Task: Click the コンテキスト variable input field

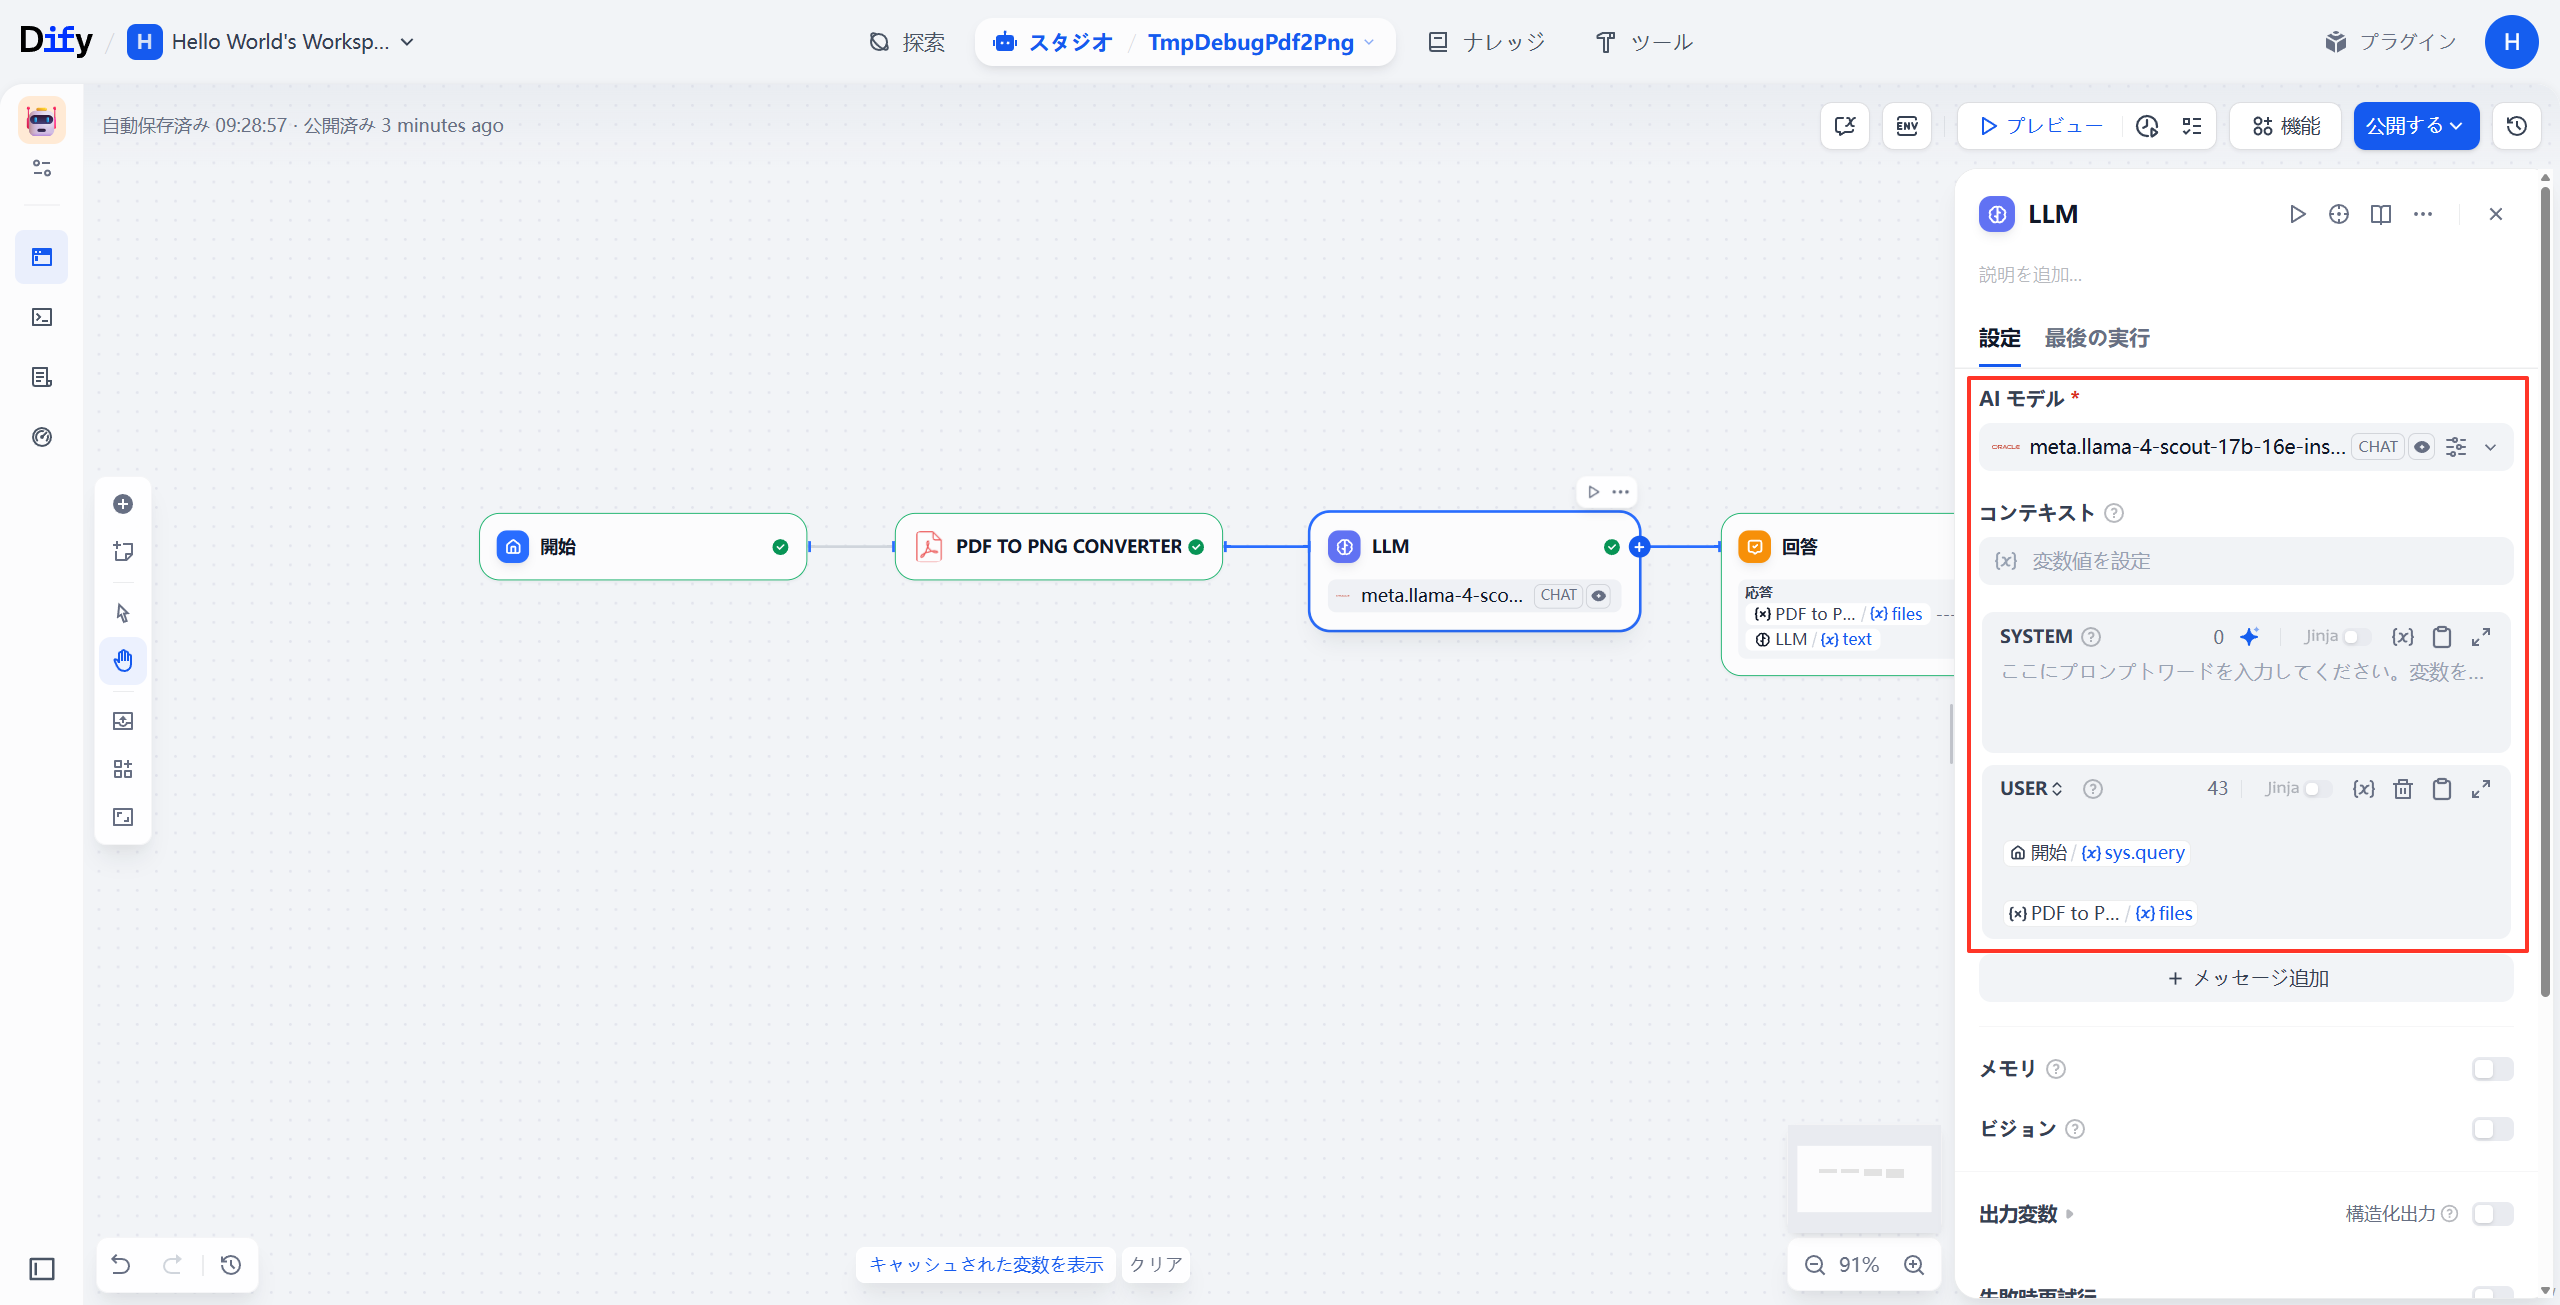Action: pos(2246,561)
